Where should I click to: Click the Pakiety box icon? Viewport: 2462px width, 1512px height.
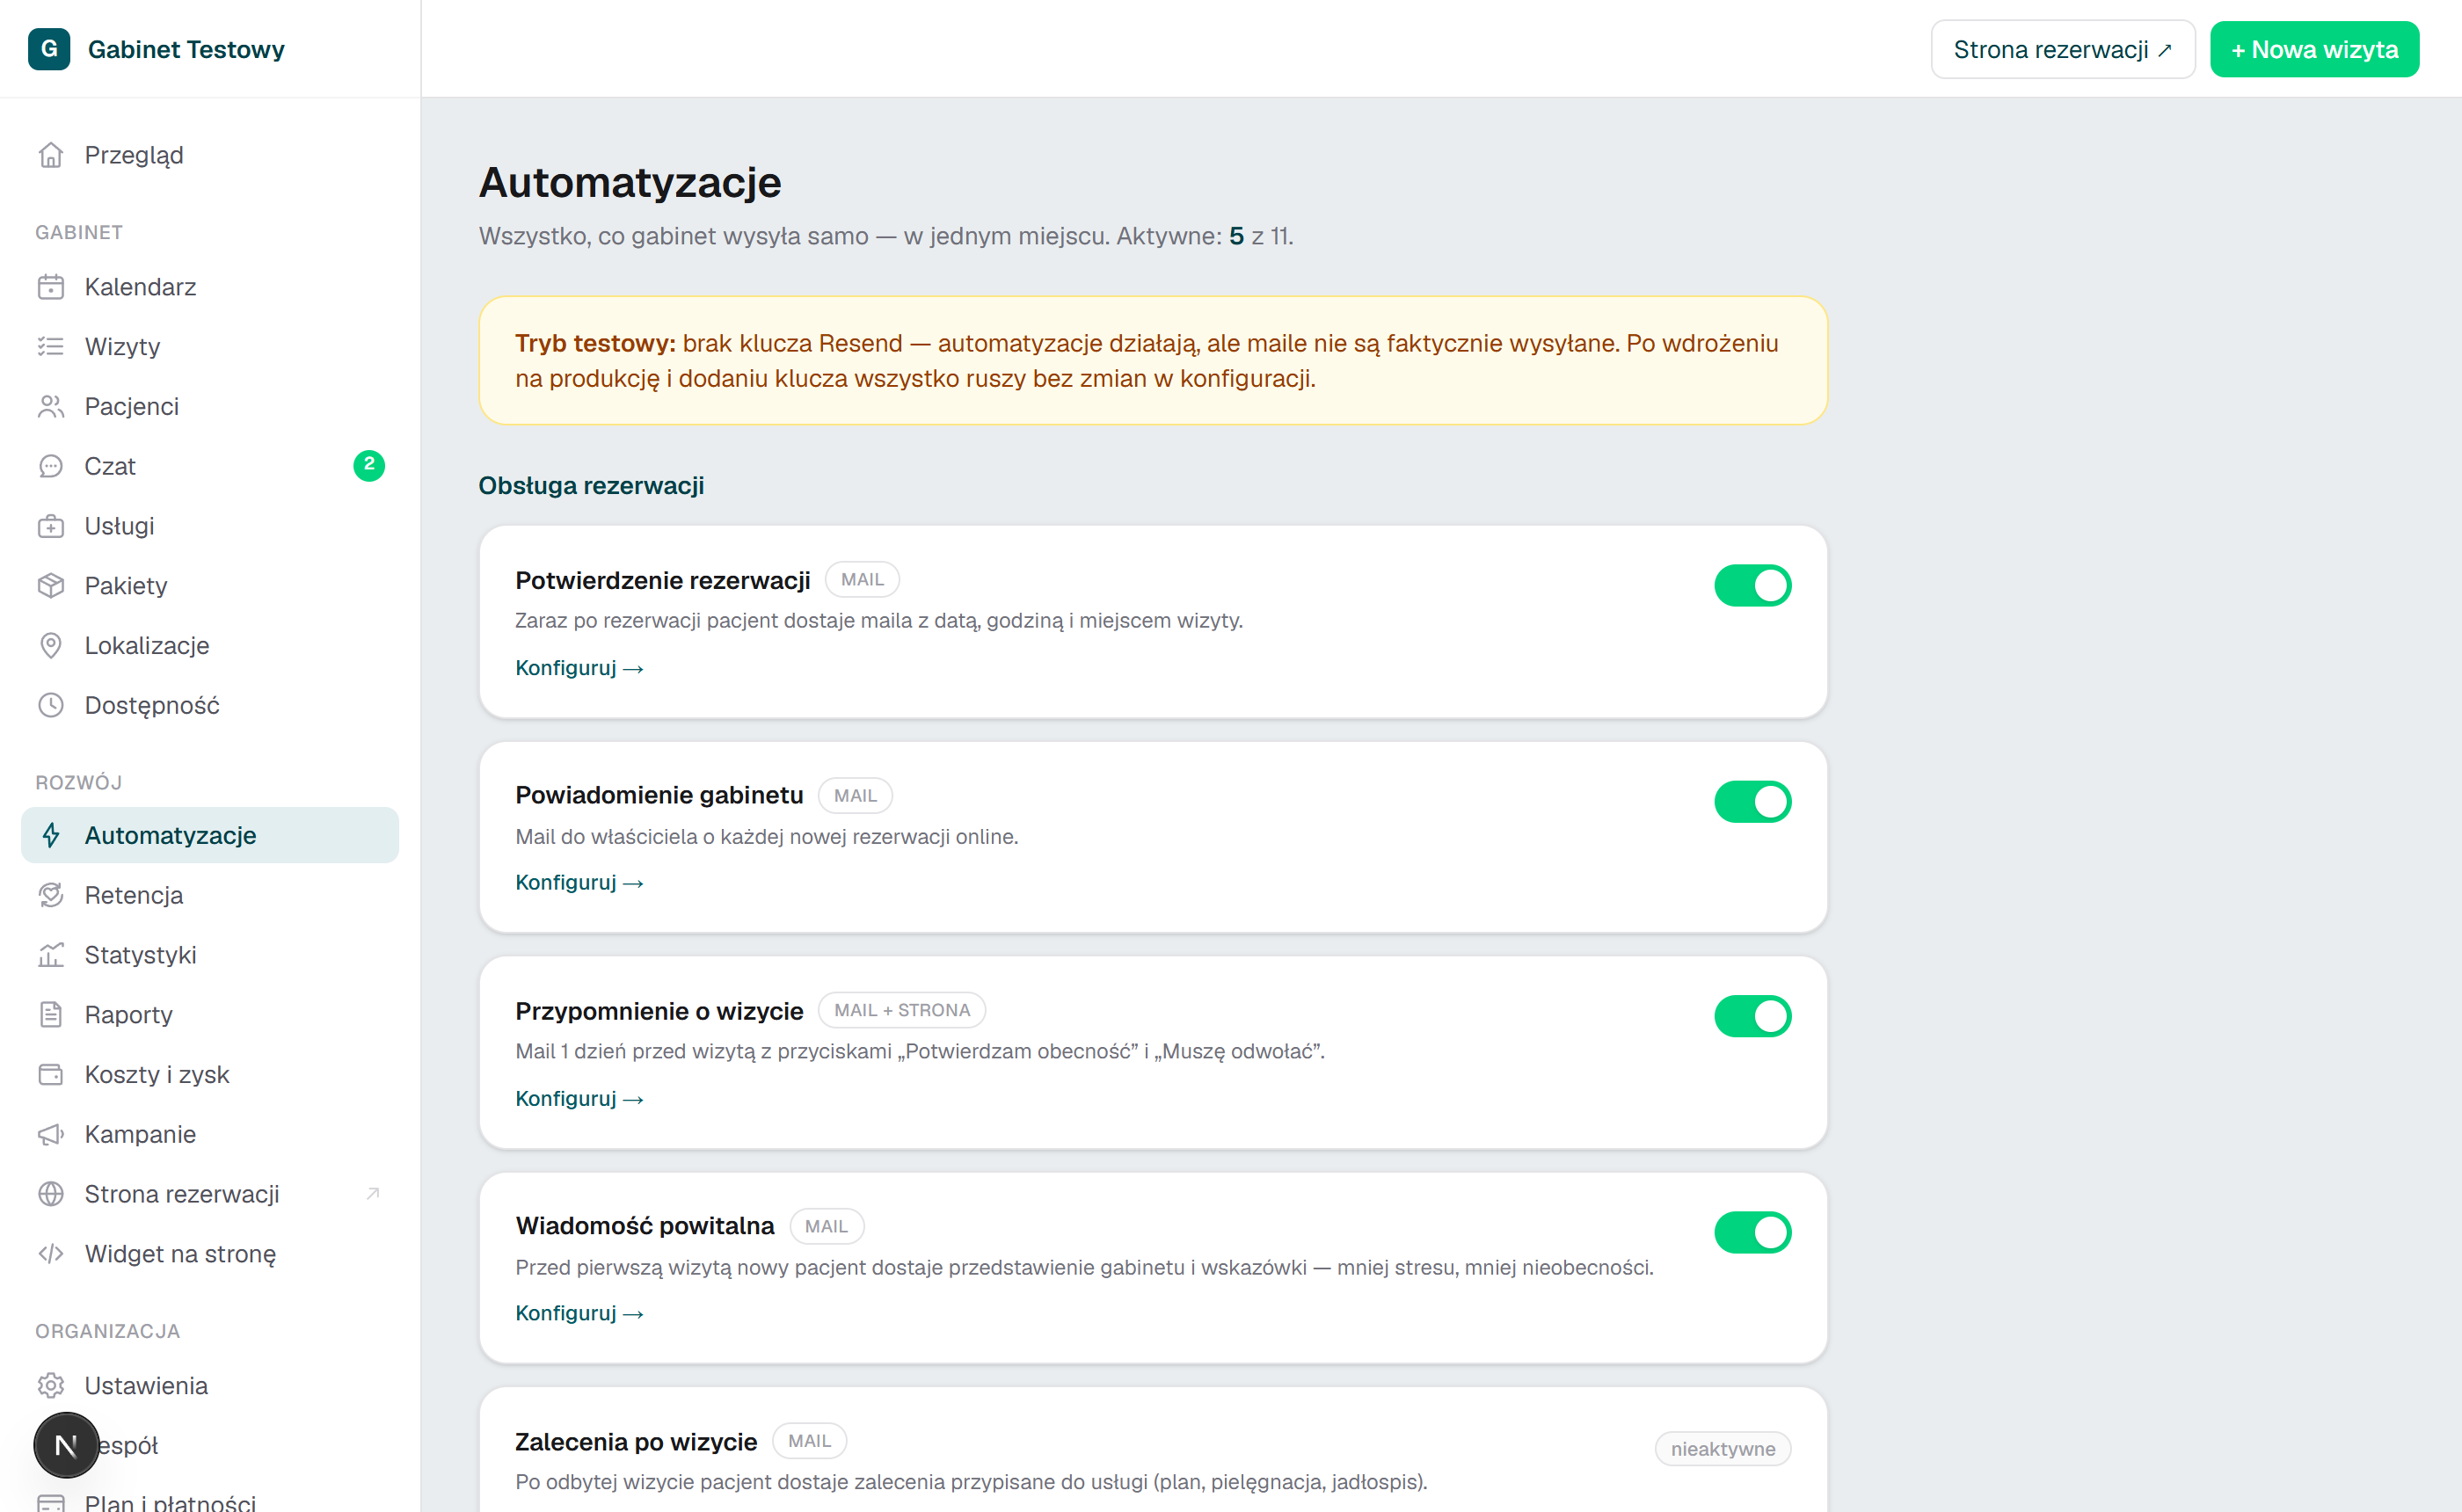51,586
